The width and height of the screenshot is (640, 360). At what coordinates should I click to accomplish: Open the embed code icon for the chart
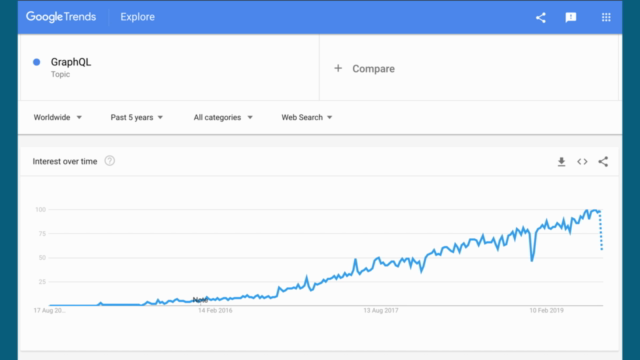582,162
